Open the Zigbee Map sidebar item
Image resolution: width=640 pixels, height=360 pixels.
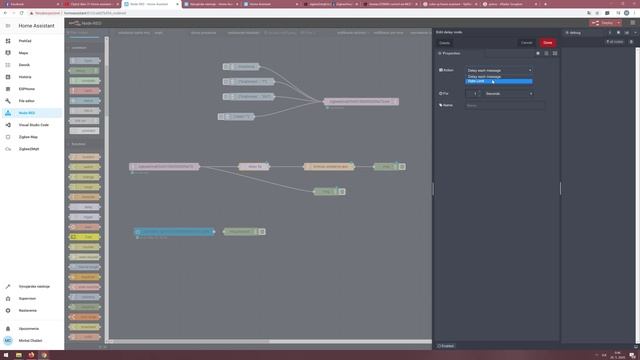[x=32, y=137]
